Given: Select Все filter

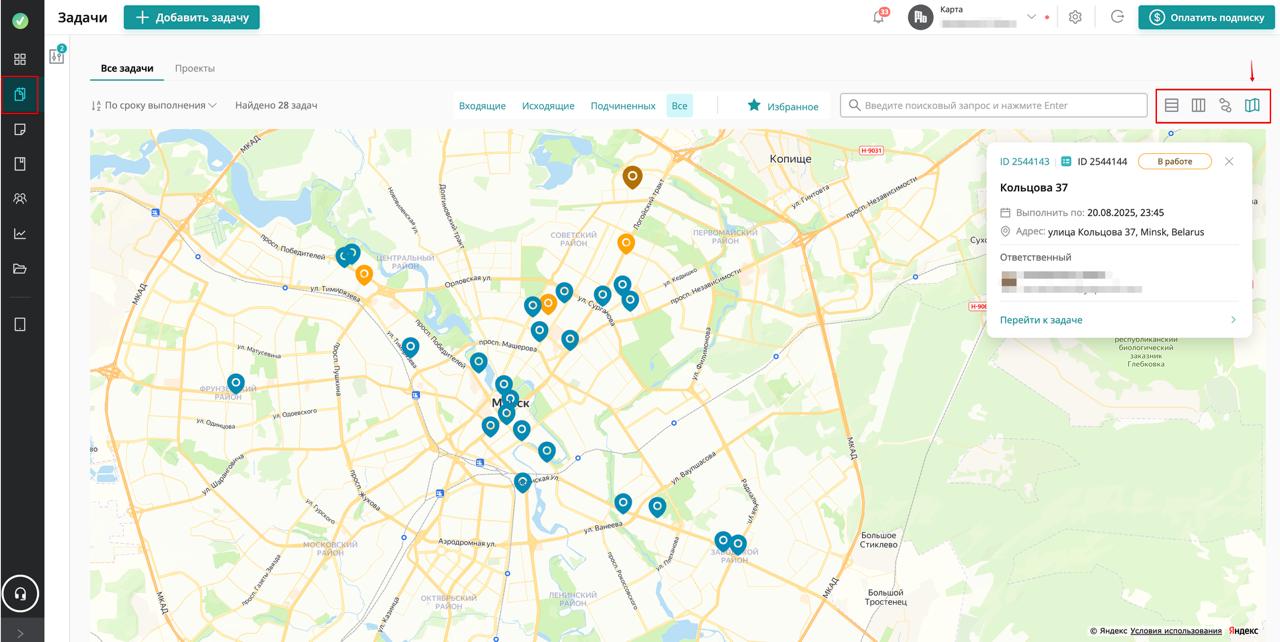Looking at the screenshot, I should click(x=680, y=106).
